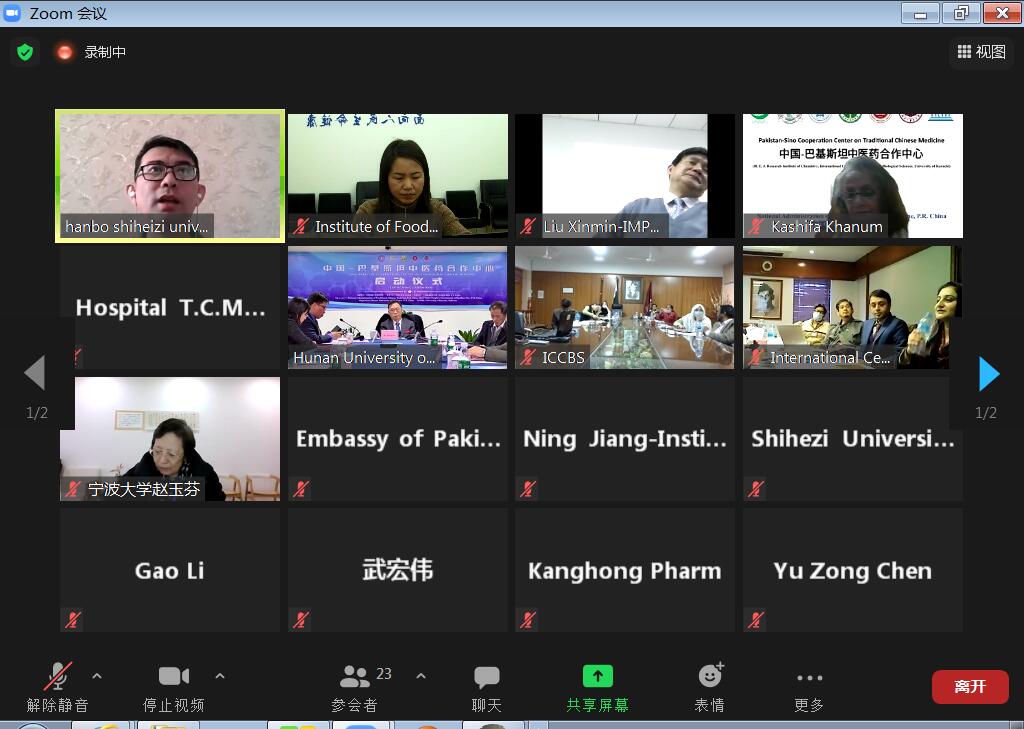Select 宁波大学赵玉芬 video tile
The image size is (1024, 729).
170,439
